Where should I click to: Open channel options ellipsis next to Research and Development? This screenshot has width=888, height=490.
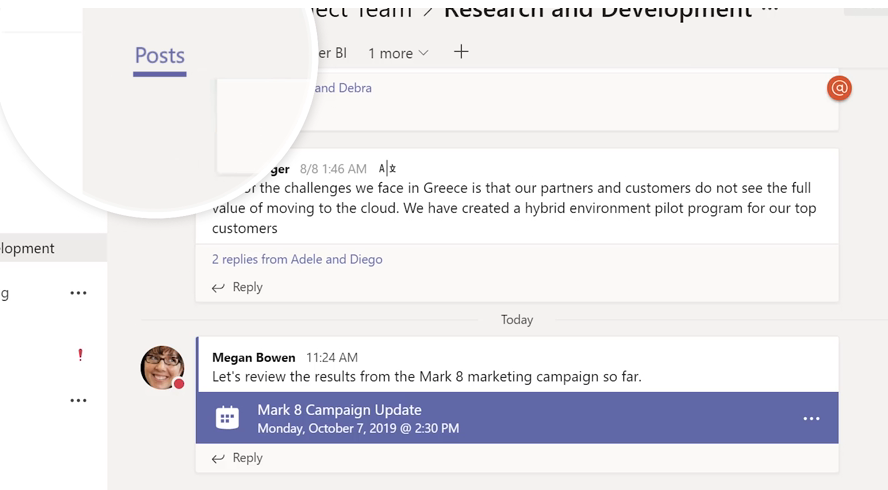point(770,10)
